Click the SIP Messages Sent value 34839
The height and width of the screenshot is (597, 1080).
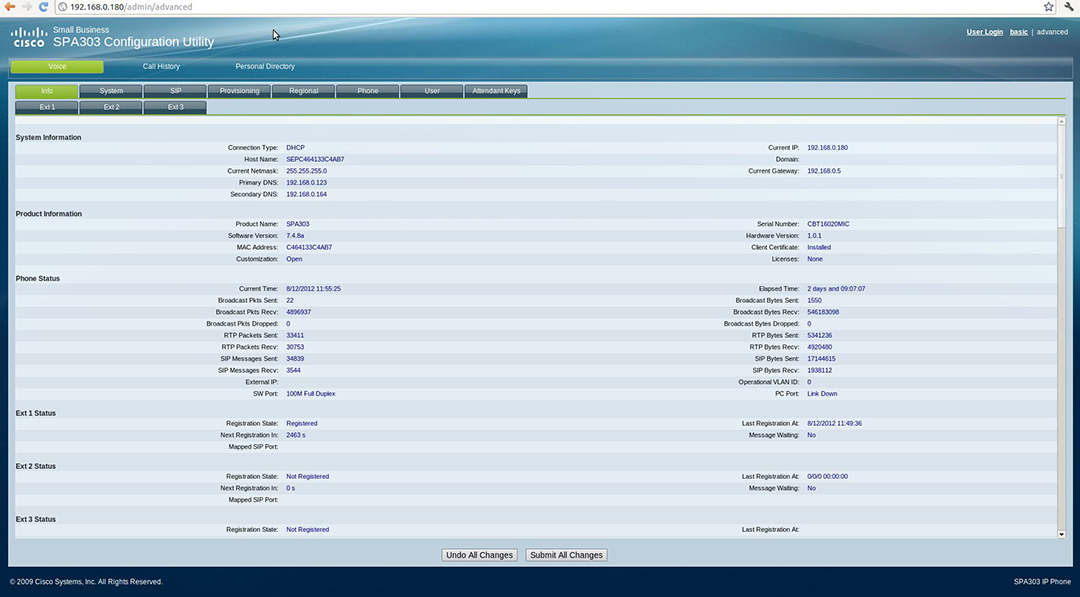coord(295,359)
